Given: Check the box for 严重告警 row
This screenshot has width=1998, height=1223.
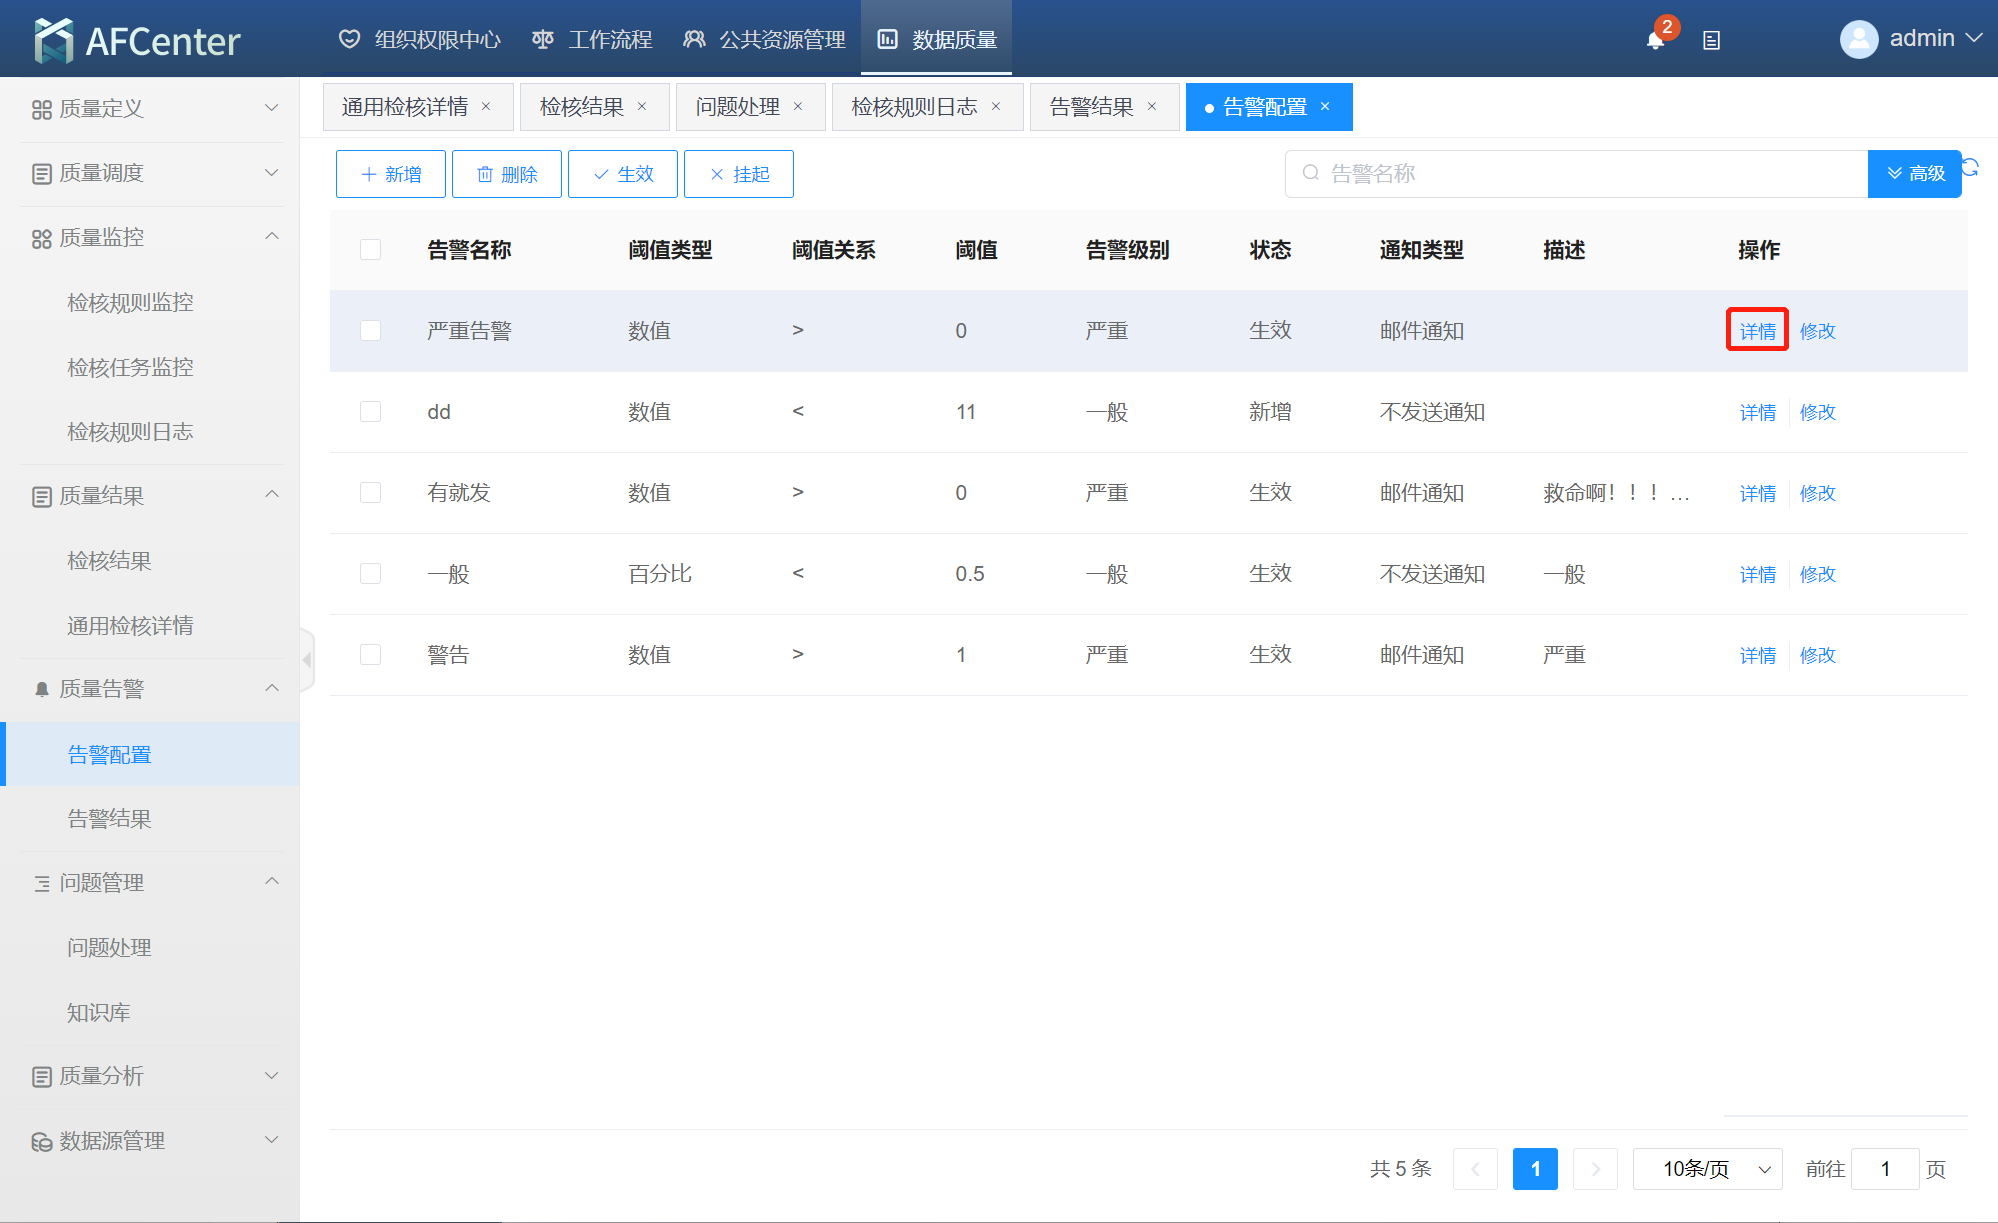Looking at the screenshot, I should [x=371, y=330].
